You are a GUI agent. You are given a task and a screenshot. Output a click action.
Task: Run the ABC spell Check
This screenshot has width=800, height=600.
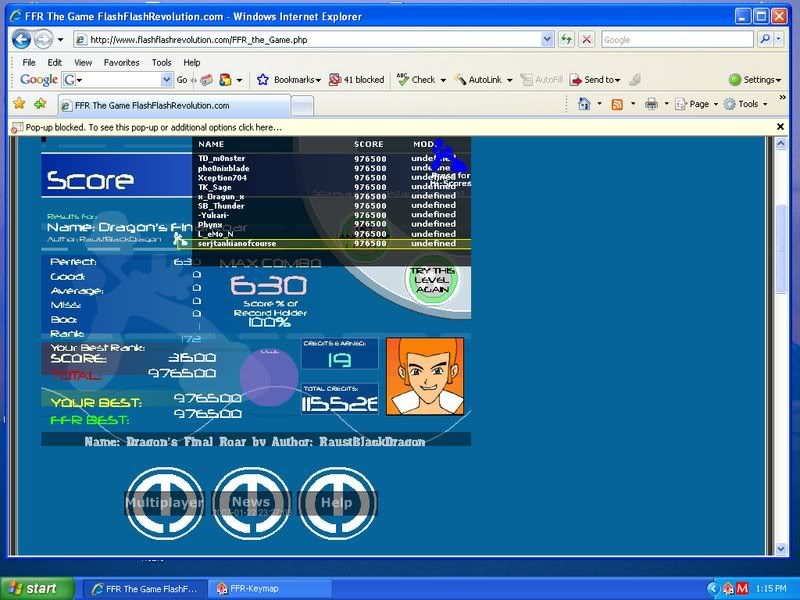[416, 80]
